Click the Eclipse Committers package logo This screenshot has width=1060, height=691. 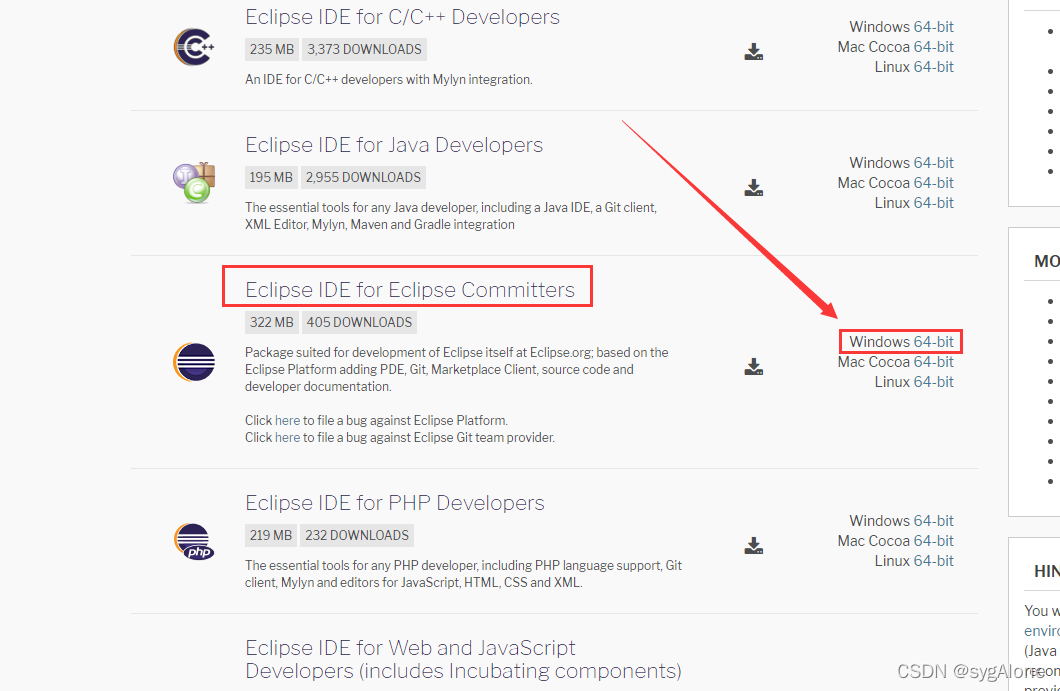(194, 362)
